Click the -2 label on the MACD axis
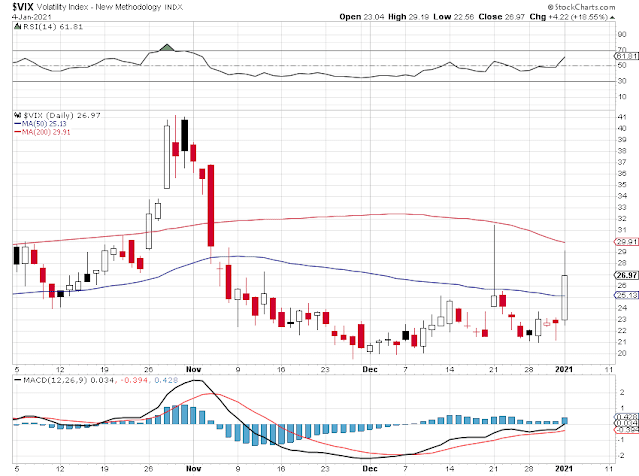Screen dimensions: 639x476 pyautogui.click(x=621, y=456)
